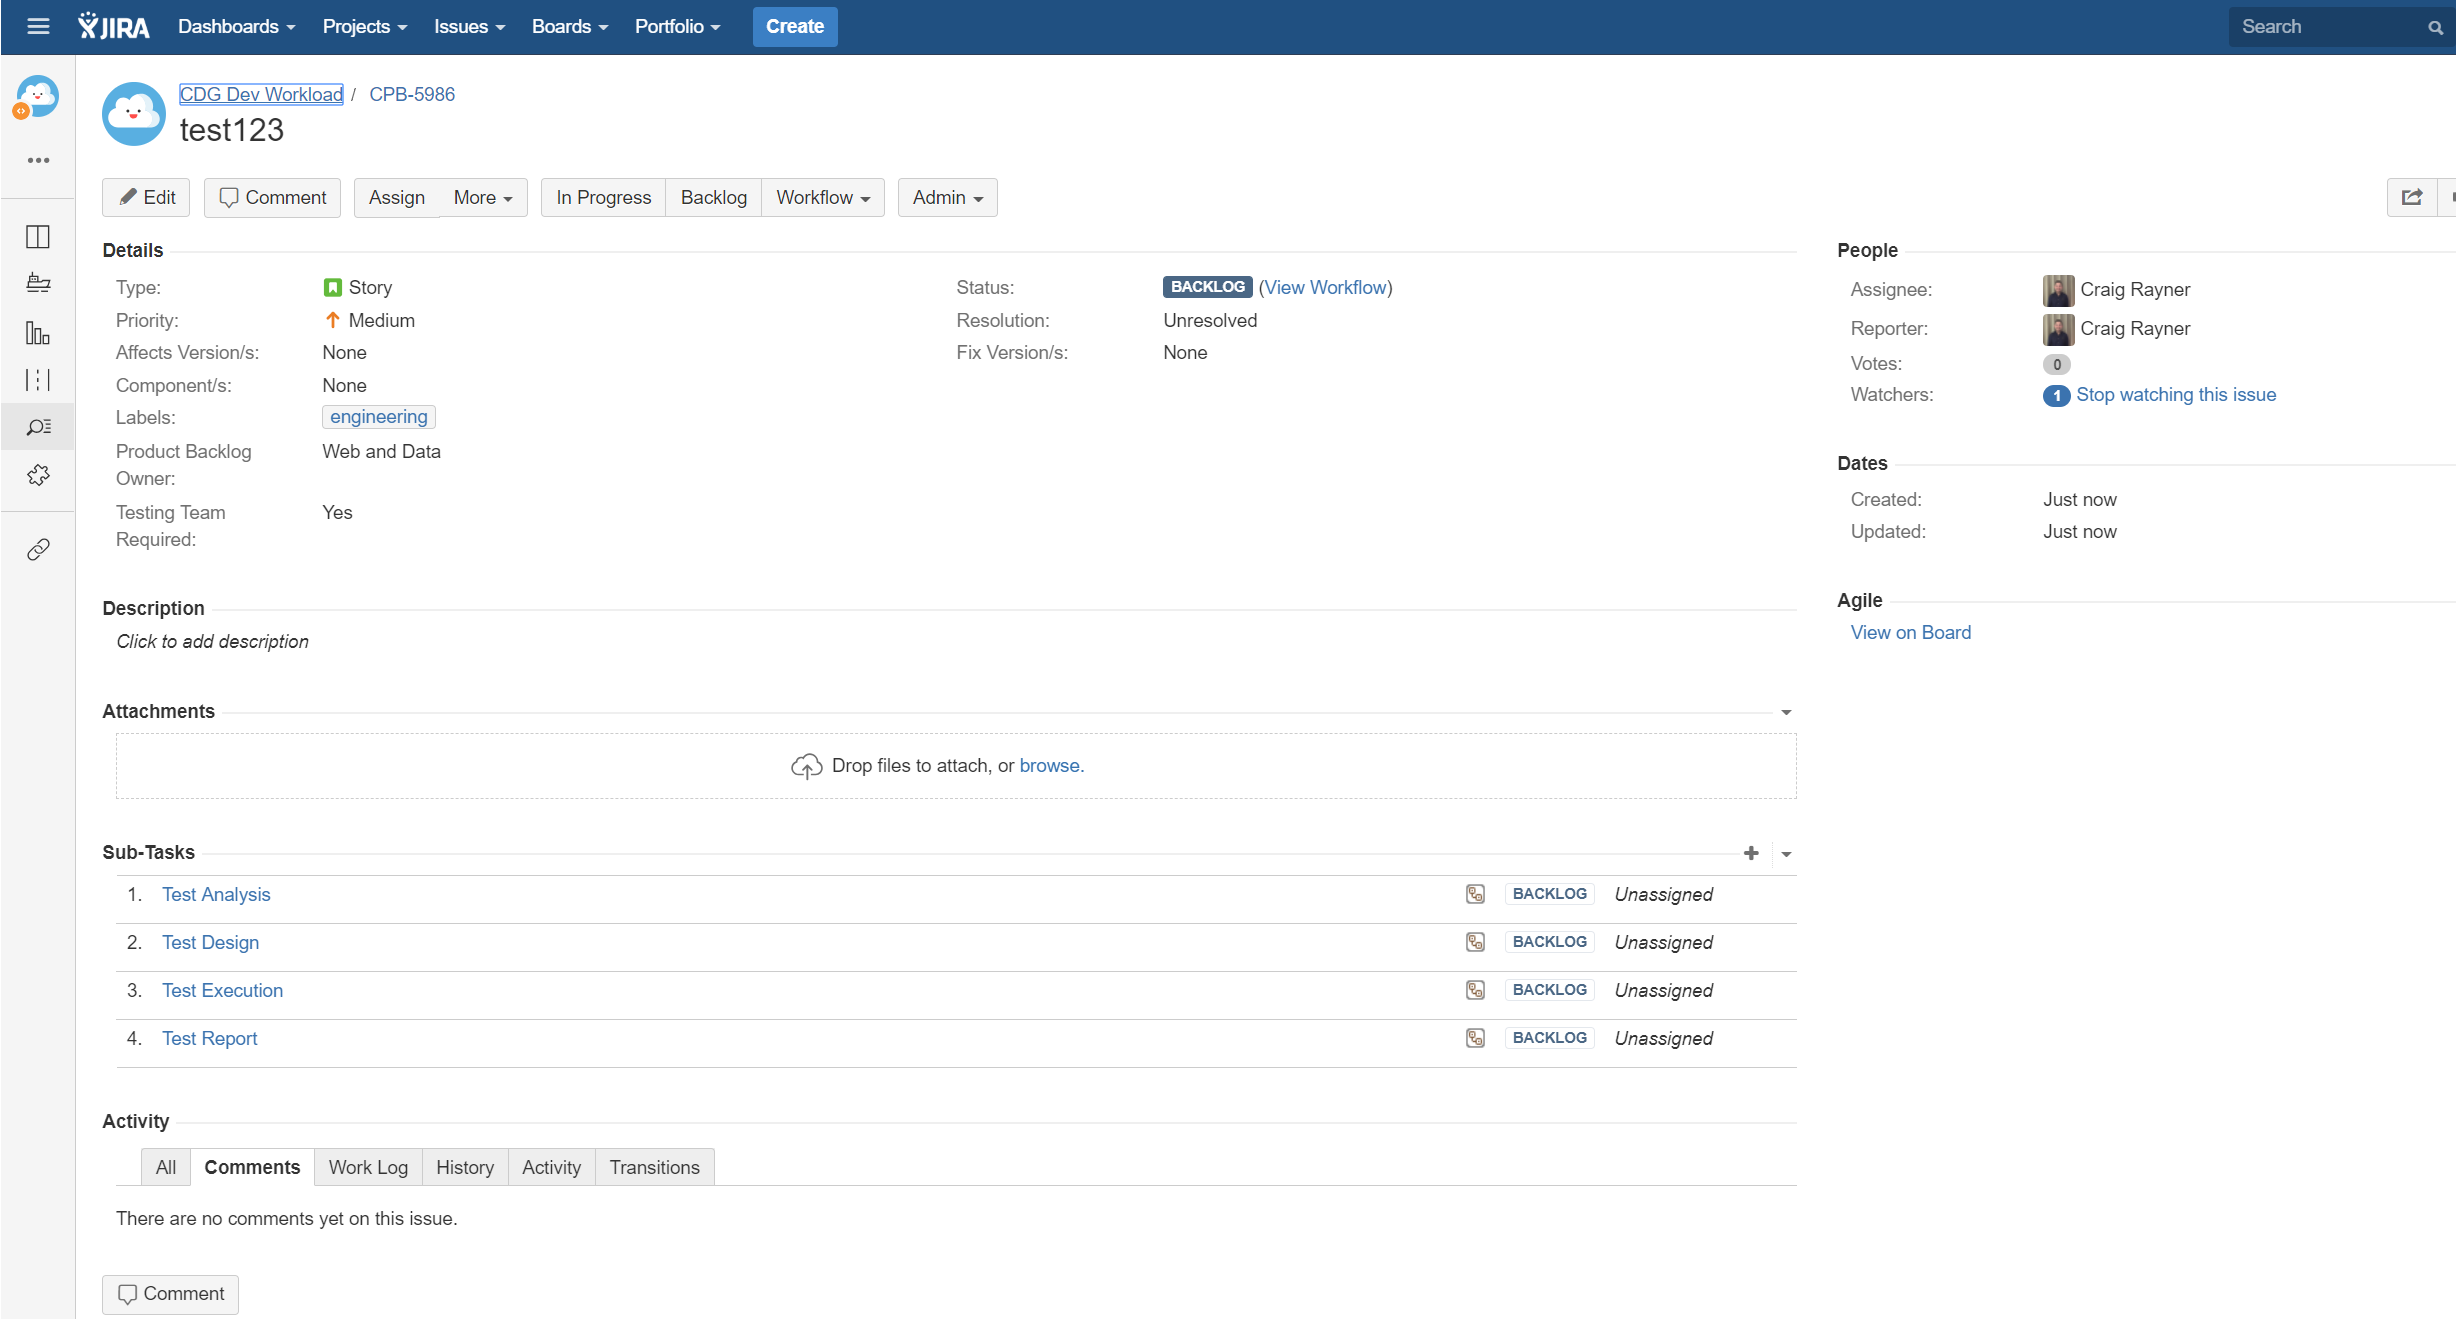Switch to the Work Log tab
Viewport: 2456px width, 1319px height.
[368, 1167]
